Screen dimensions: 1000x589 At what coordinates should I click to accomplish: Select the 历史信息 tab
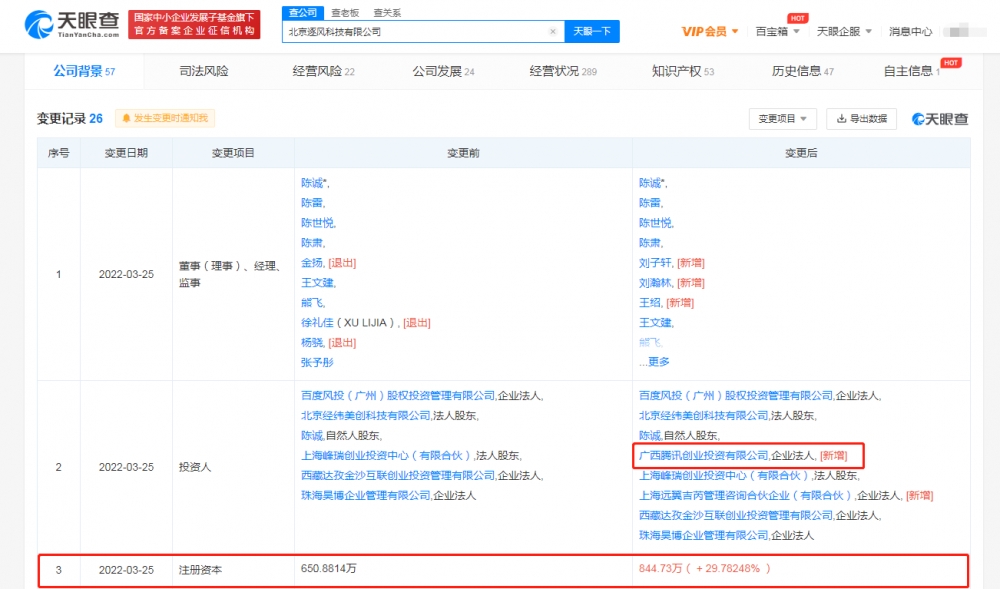tap(802, 71)
